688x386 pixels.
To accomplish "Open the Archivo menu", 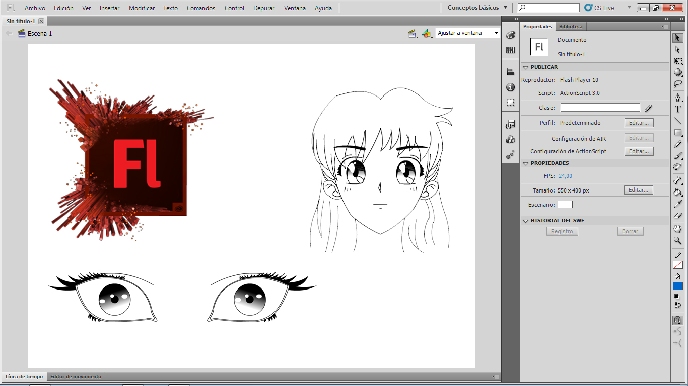I will click(x=35, y=8).
